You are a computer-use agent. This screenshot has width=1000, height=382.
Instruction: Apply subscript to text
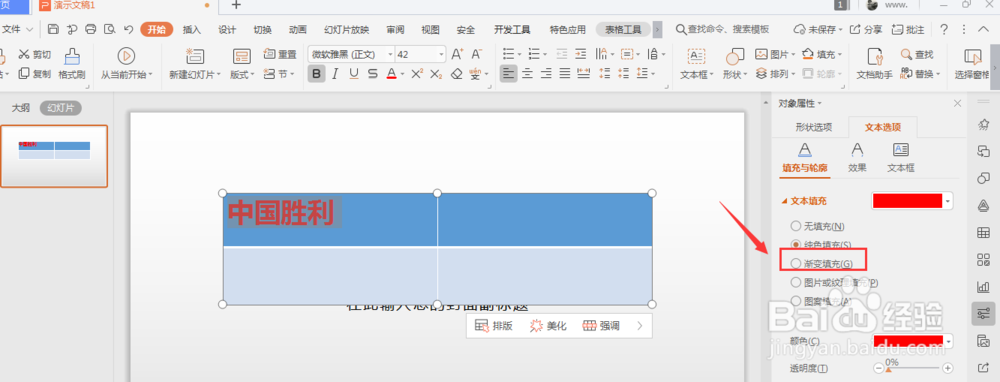click(x=436, y=74)
